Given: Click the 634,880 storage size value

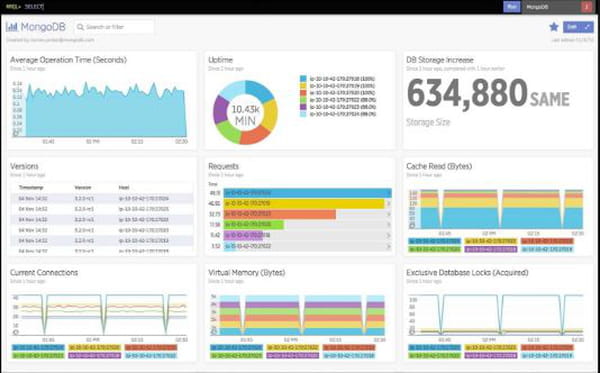Looking at the screenshot, I should coord(467,93).
